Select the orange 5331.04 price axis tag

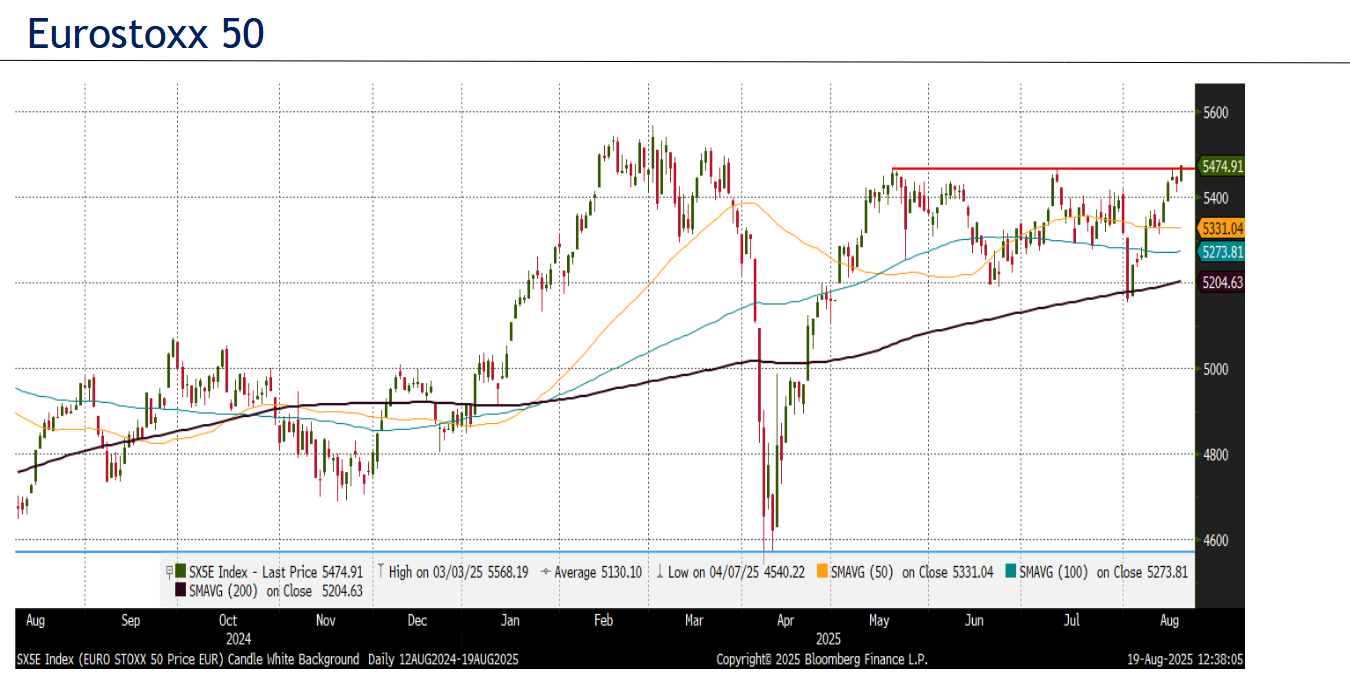pyautogui.click(x=1220, y=228)
